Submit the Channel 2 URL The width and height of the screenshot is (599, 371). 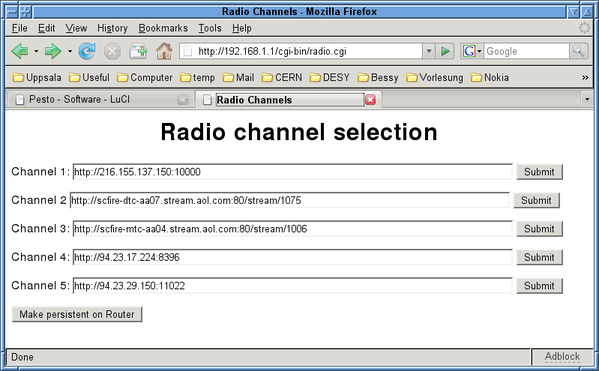[536, 200]
